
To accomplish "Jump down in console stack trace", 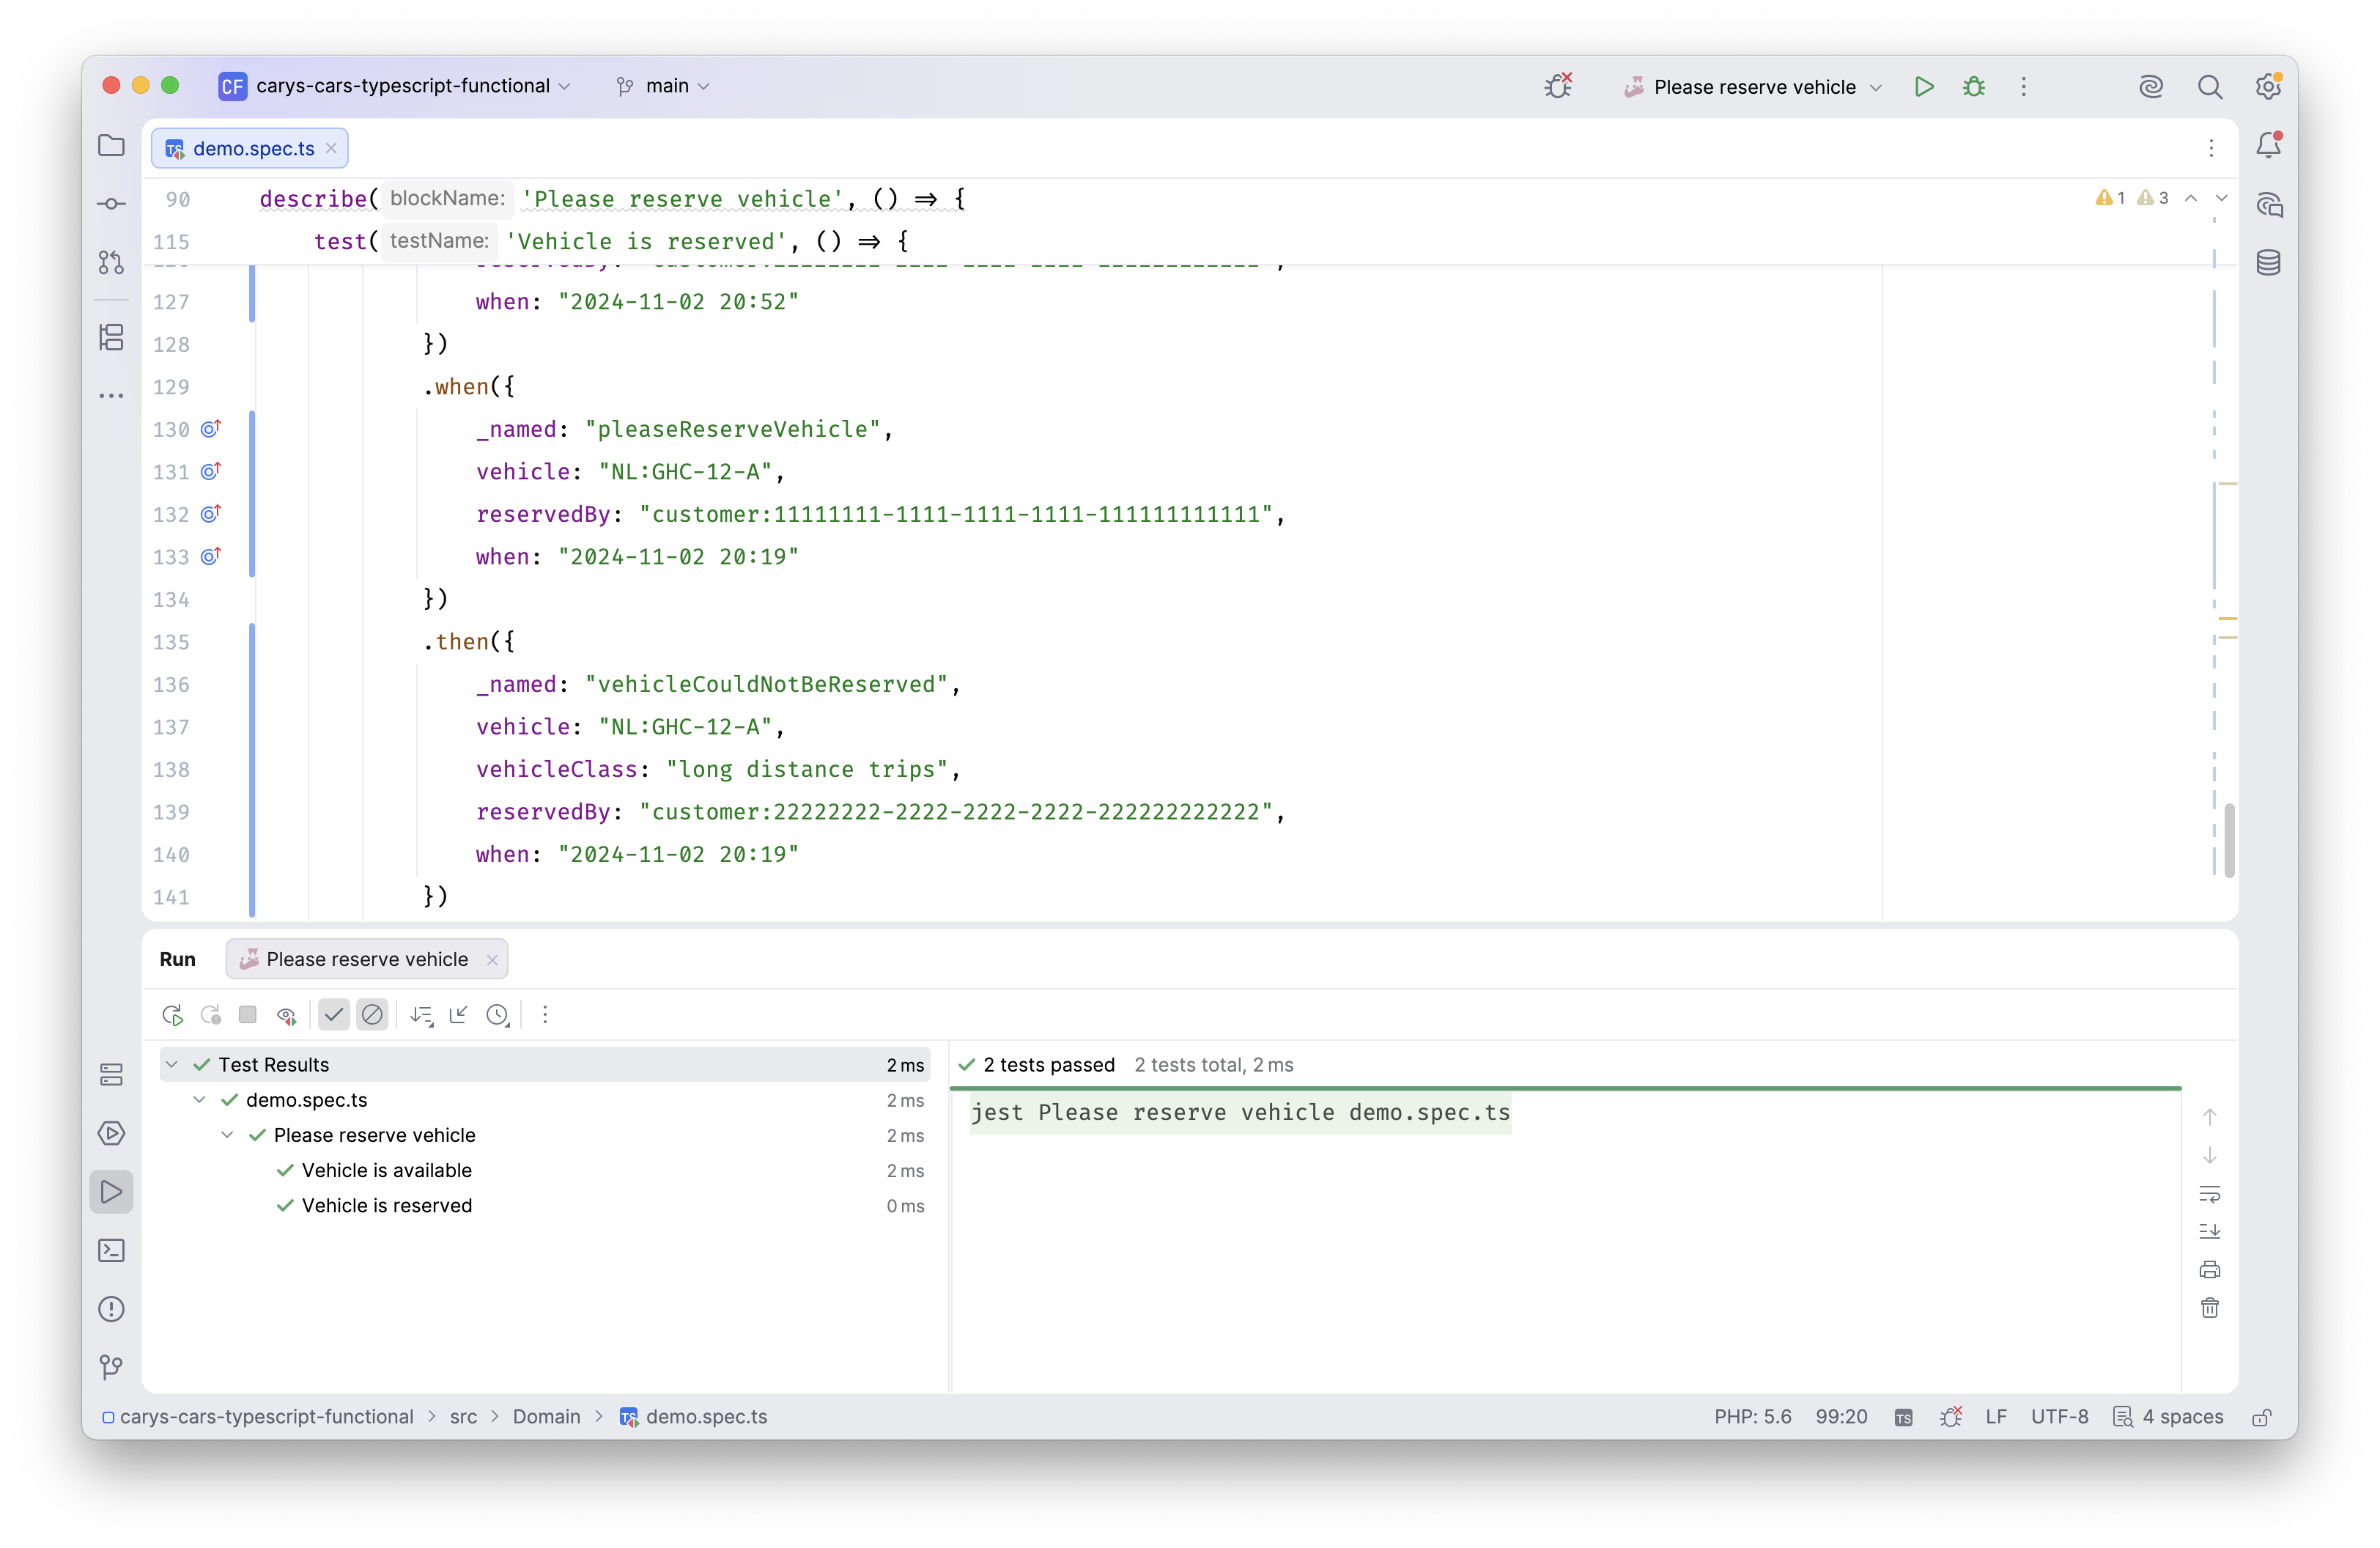I will (2210, 1156).
